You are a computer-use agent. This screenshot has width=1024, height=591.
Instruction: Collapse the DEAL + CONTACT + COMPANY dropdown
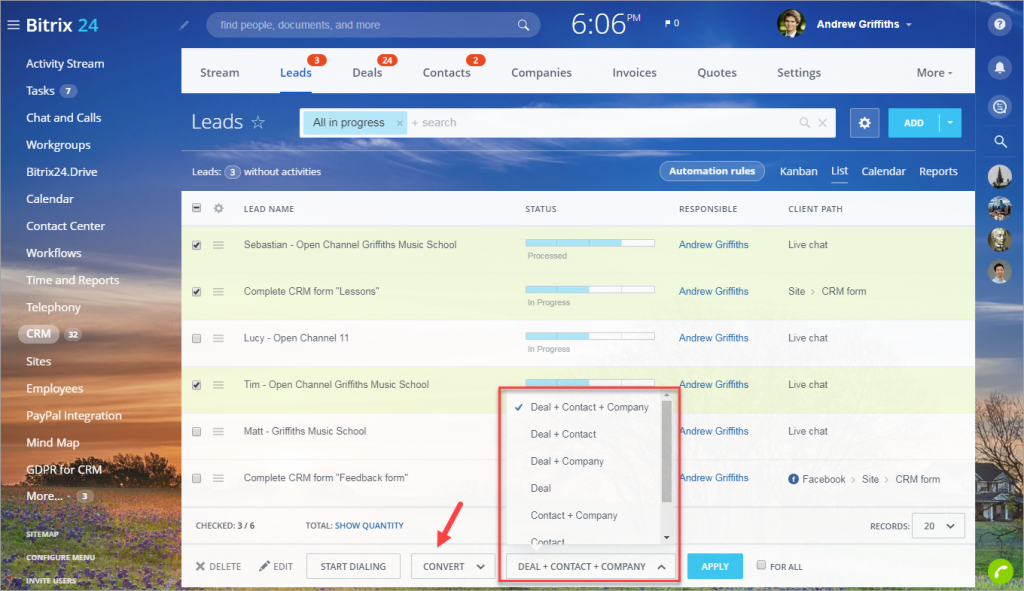pos(590,566)
